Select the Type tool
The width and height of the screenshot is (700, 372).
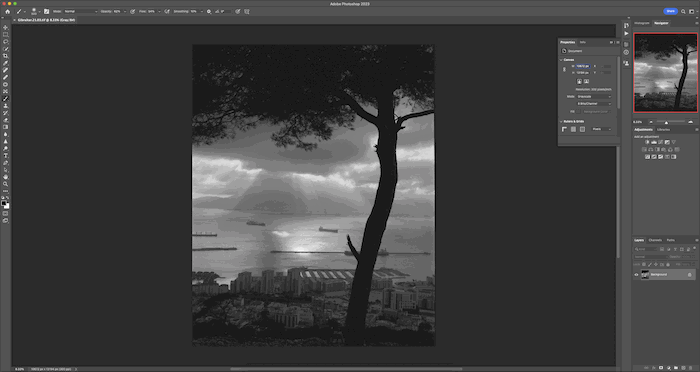(5, 156)
